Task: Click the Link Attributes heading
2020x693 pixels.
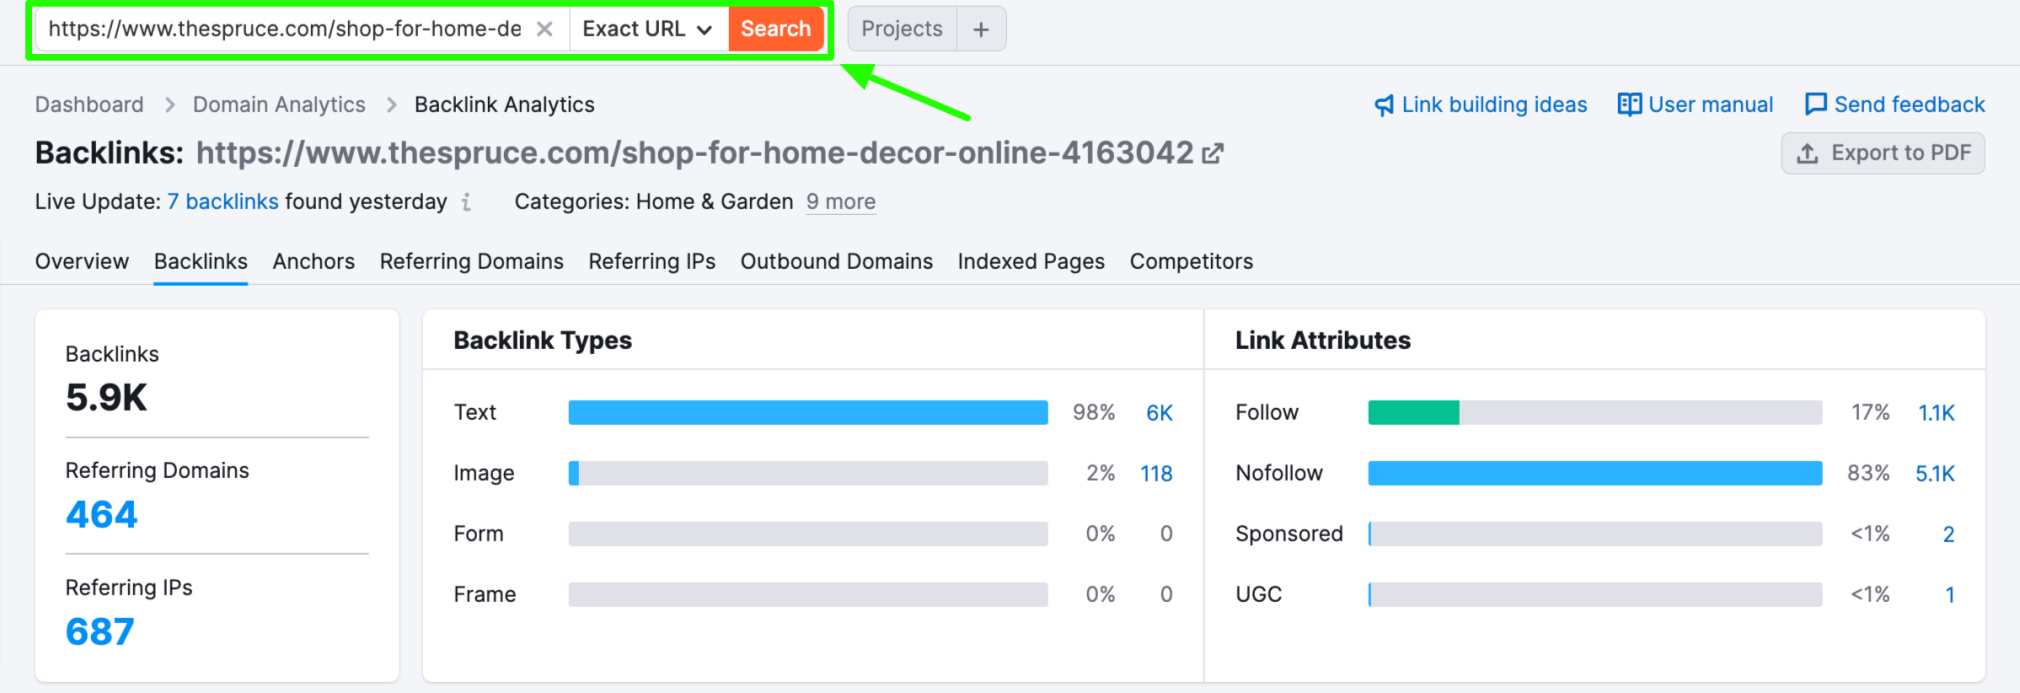Action: [x=1323, y=341]
